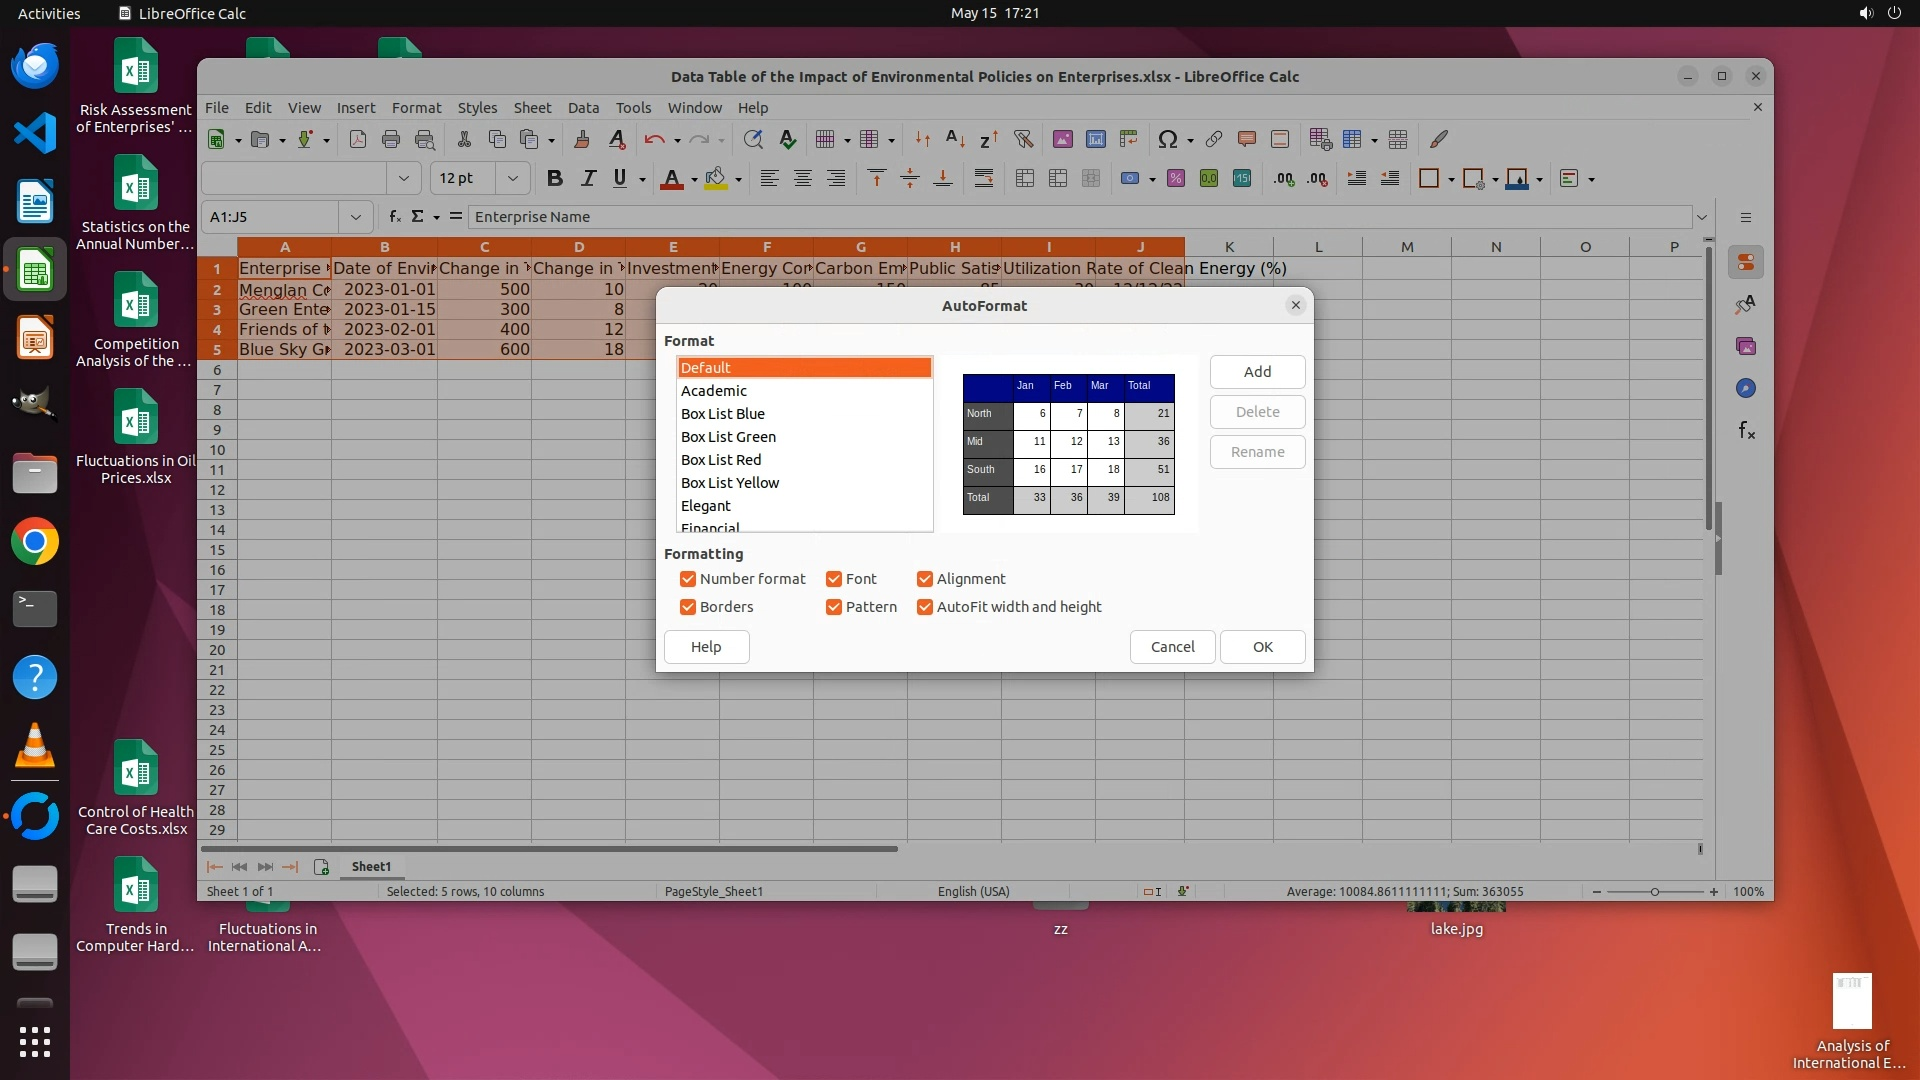Select Box List Green format
1920x1080 pixels.
point(728,437)
